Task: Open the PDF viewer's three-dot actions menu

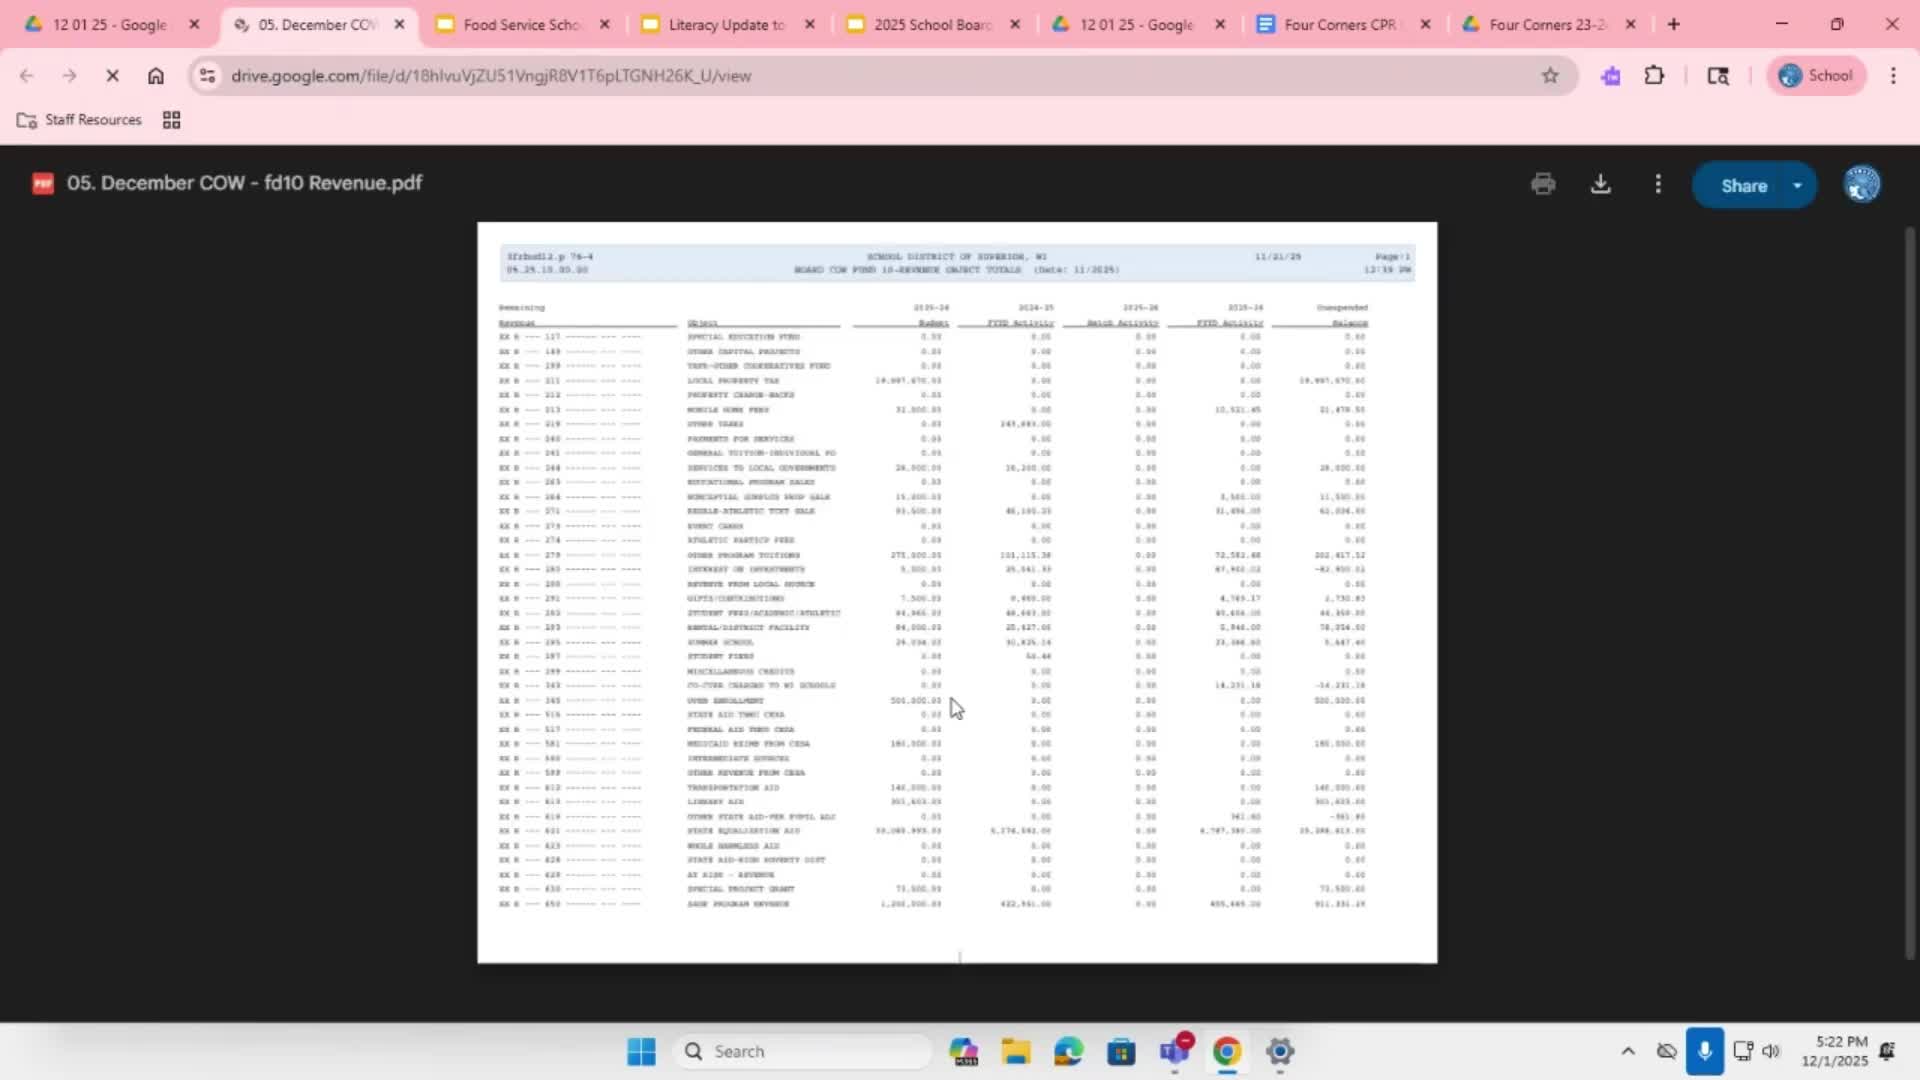Action: point(1658,183)
